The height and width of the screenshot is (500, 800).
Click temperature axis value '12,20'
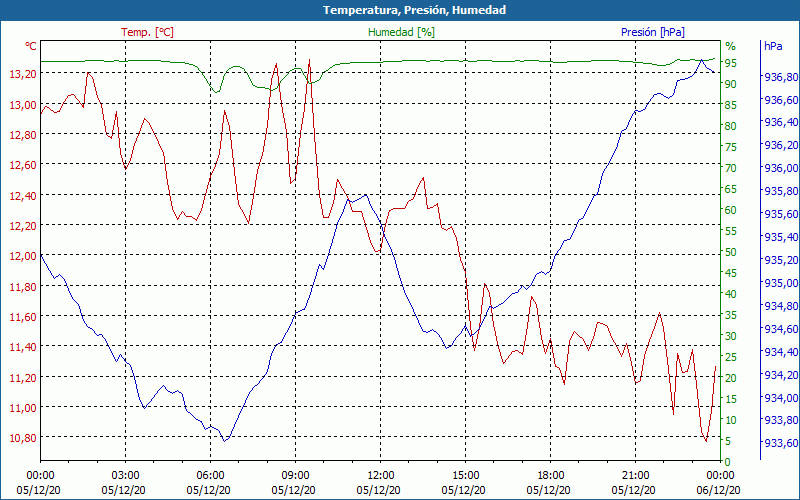click(23, 225)
